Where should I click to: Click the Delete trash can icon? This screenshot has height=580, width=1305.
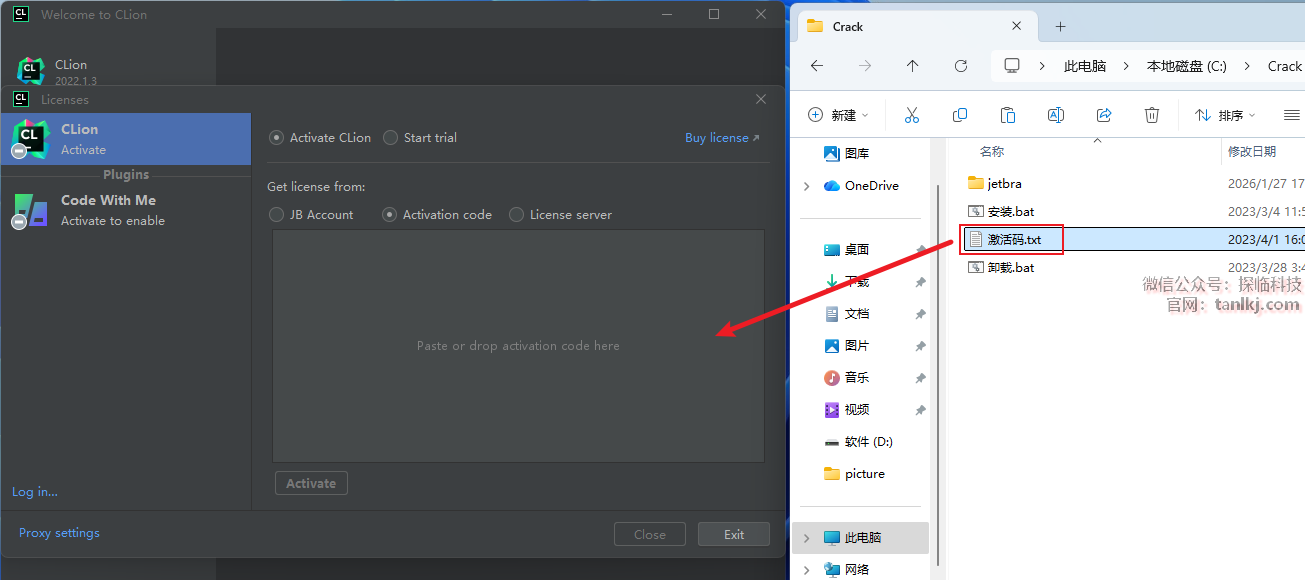(x=1152, y=115)
